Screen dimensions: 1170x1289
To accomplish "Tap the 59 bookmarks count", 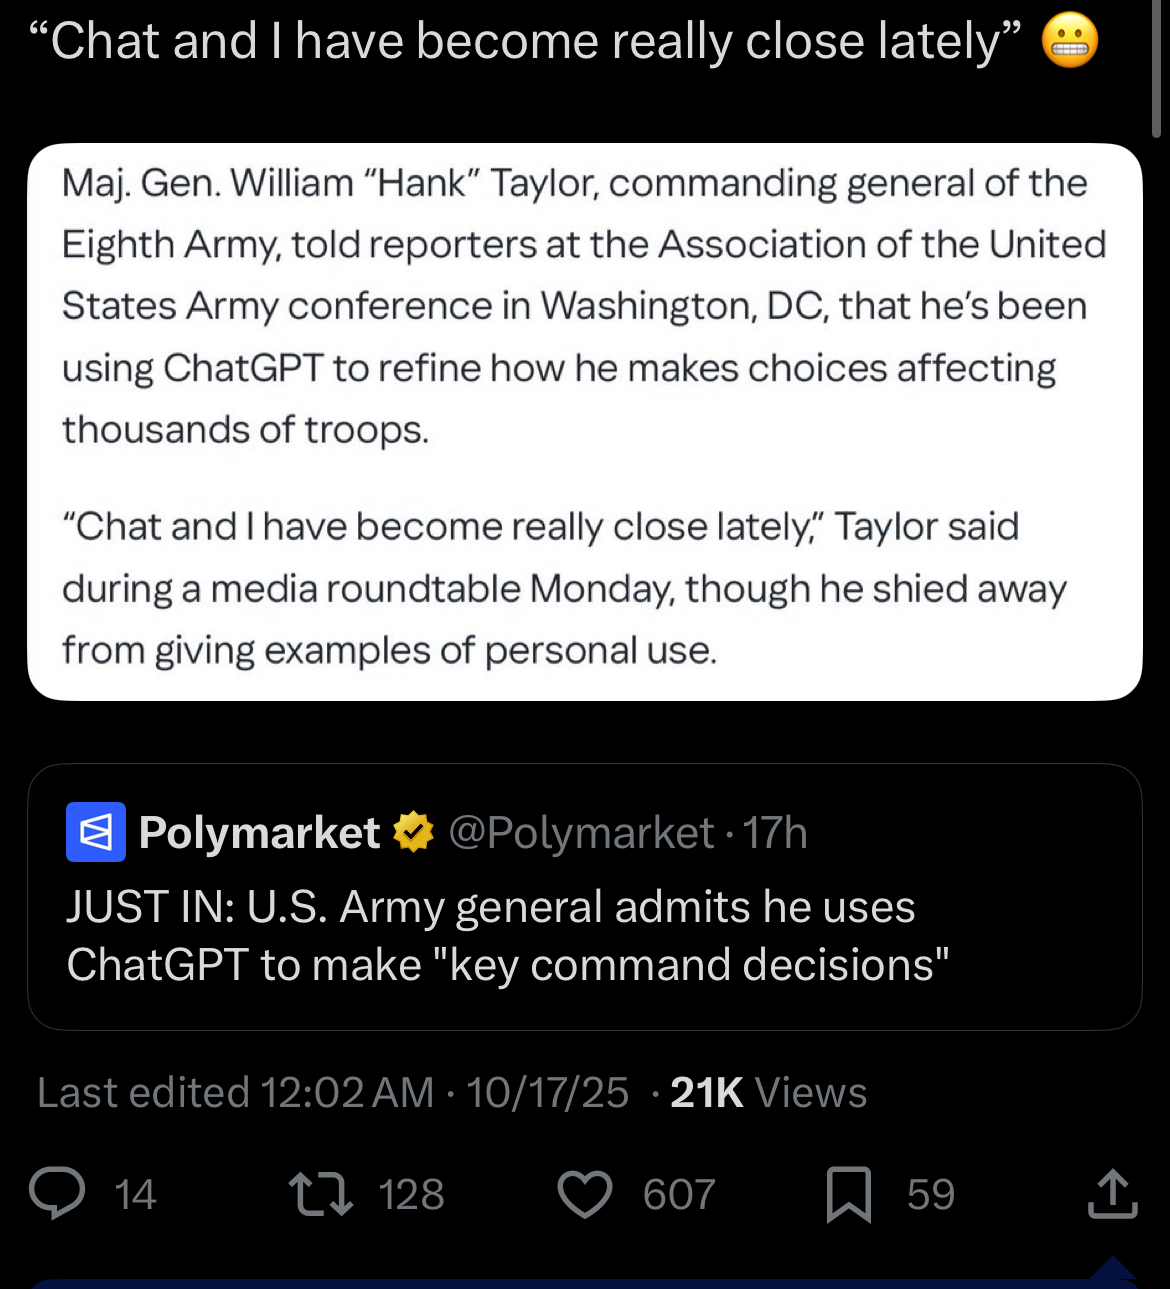I will click(x=931, y=1194).
